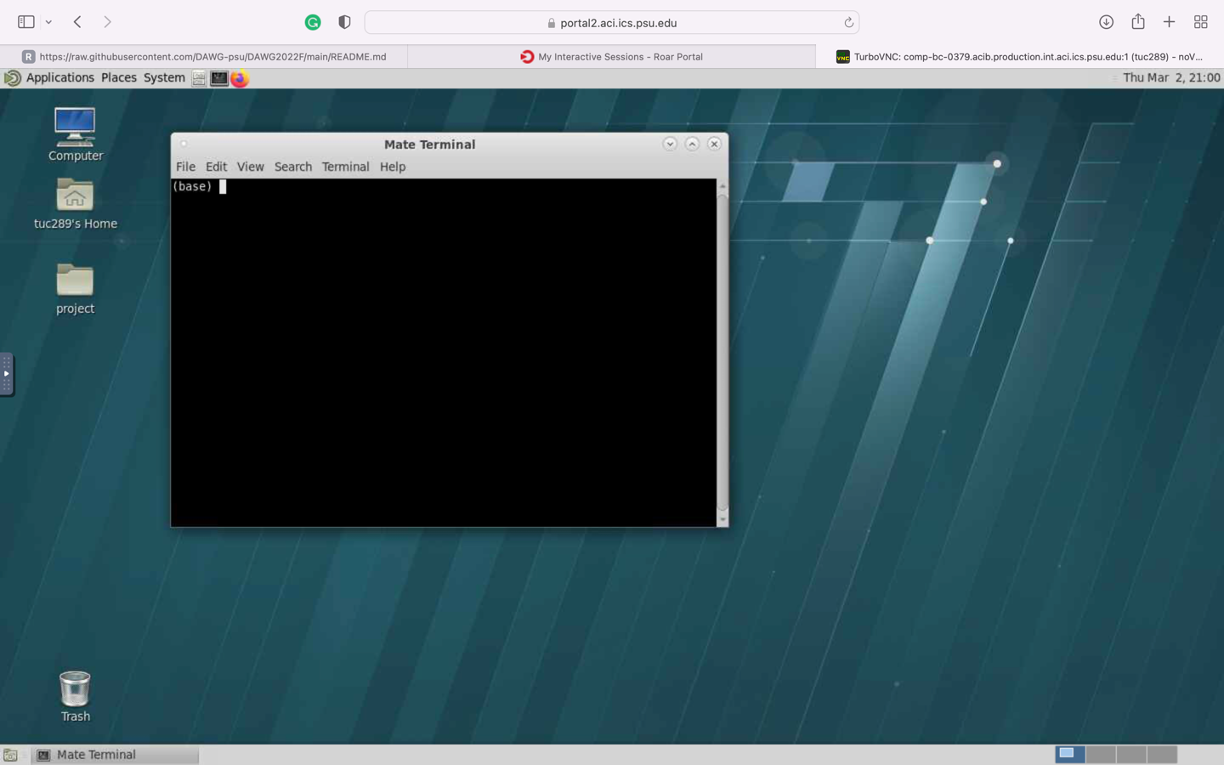Select the Trash desktop icon
Image resolution: width=1224 pixels, height=766 pixels.
click(75, 696)
